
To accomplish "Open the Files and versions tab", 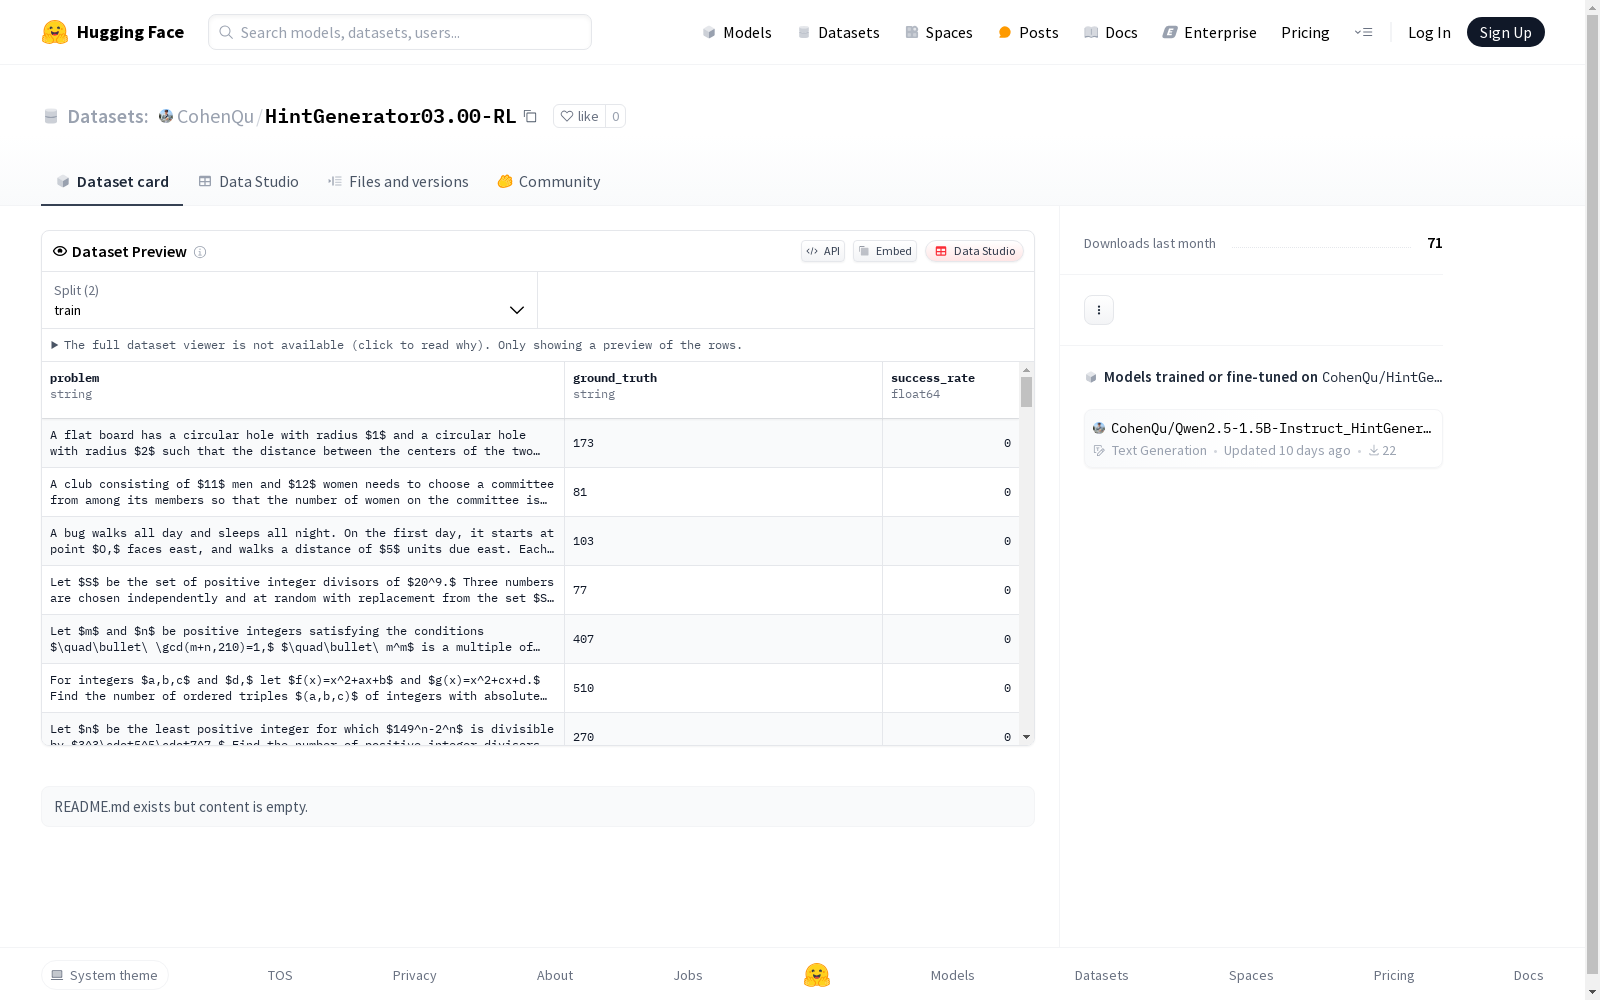I will pyautogui.click(x=398, y=182).
